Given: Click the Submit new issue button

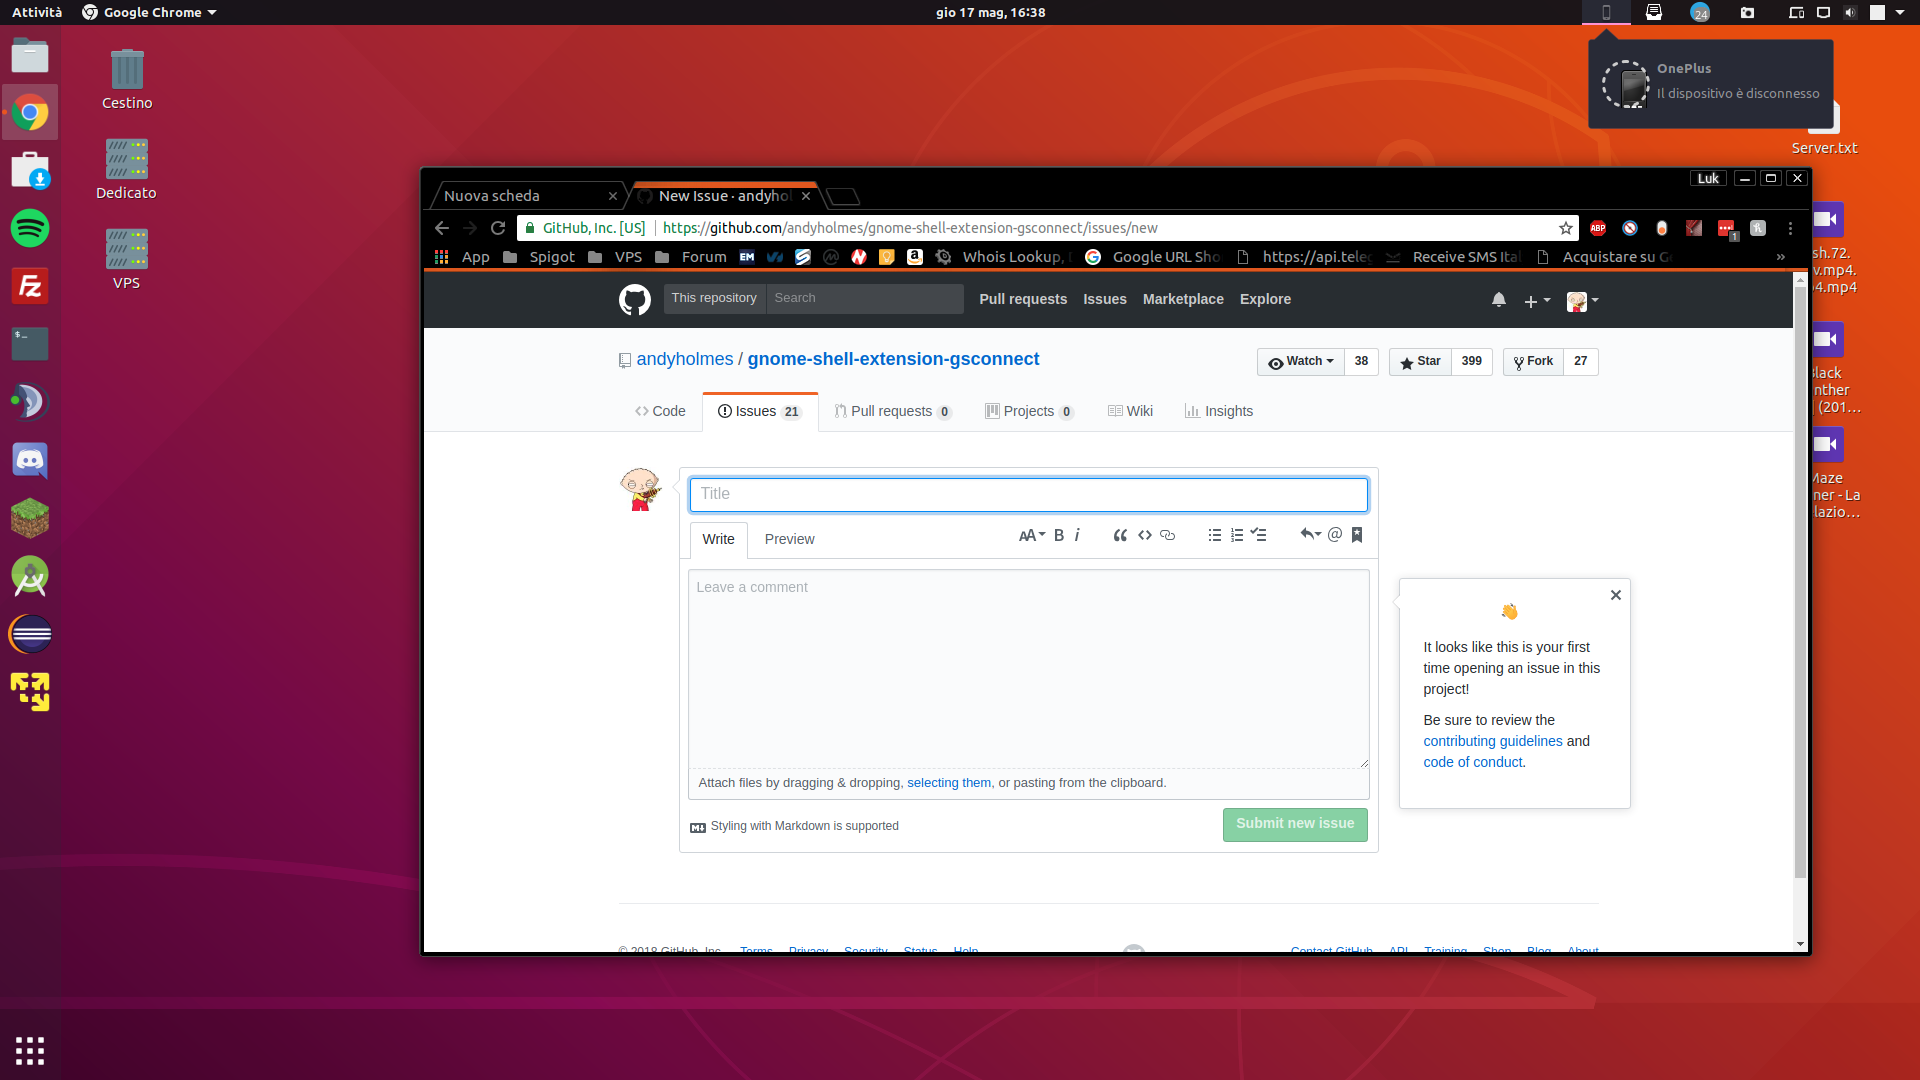Looking at the screenshot, I should tap(1294, 824).
